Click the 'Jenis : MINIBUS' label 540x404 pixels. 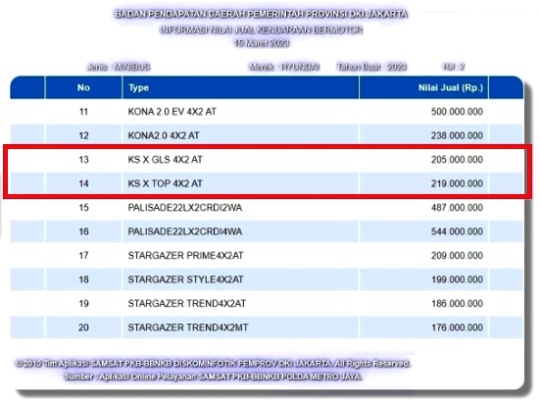(x=119, y=66)
